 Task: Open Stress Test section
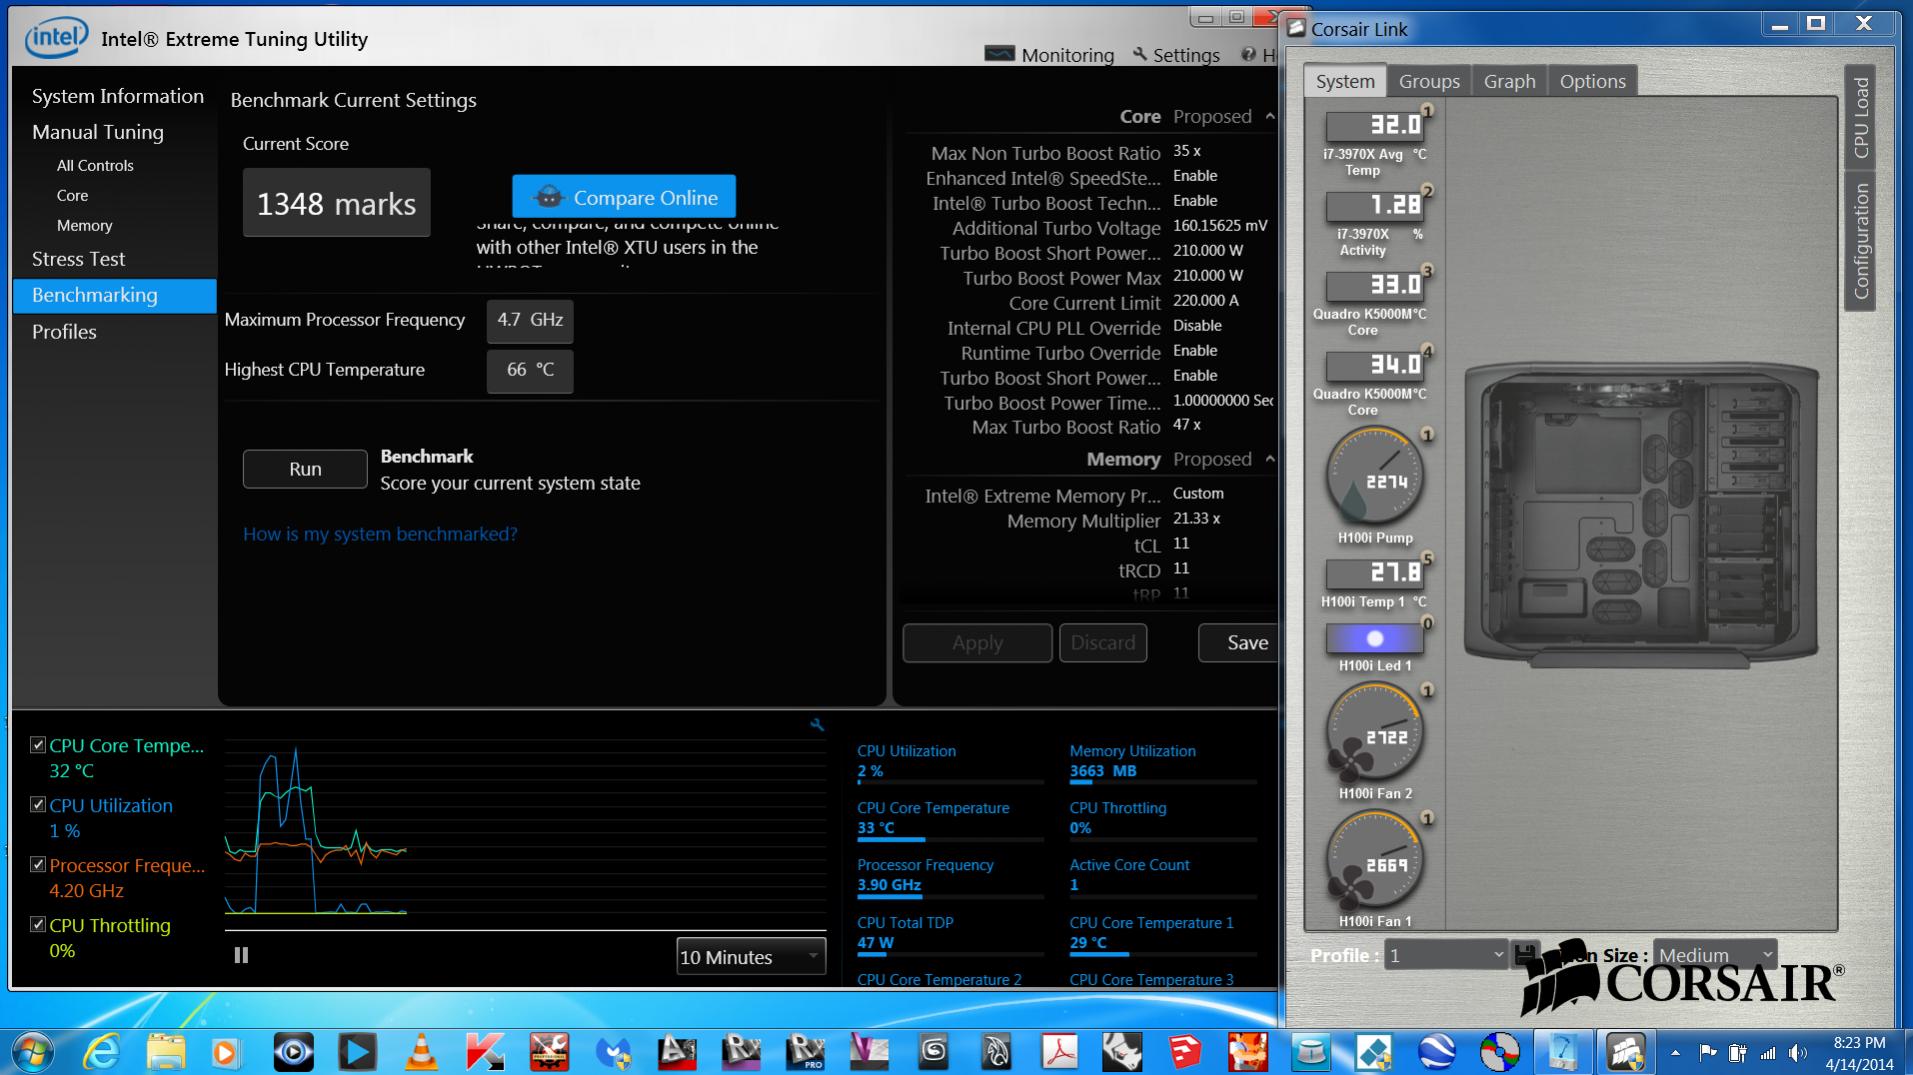pyautogui.click(x=78, y=259)
